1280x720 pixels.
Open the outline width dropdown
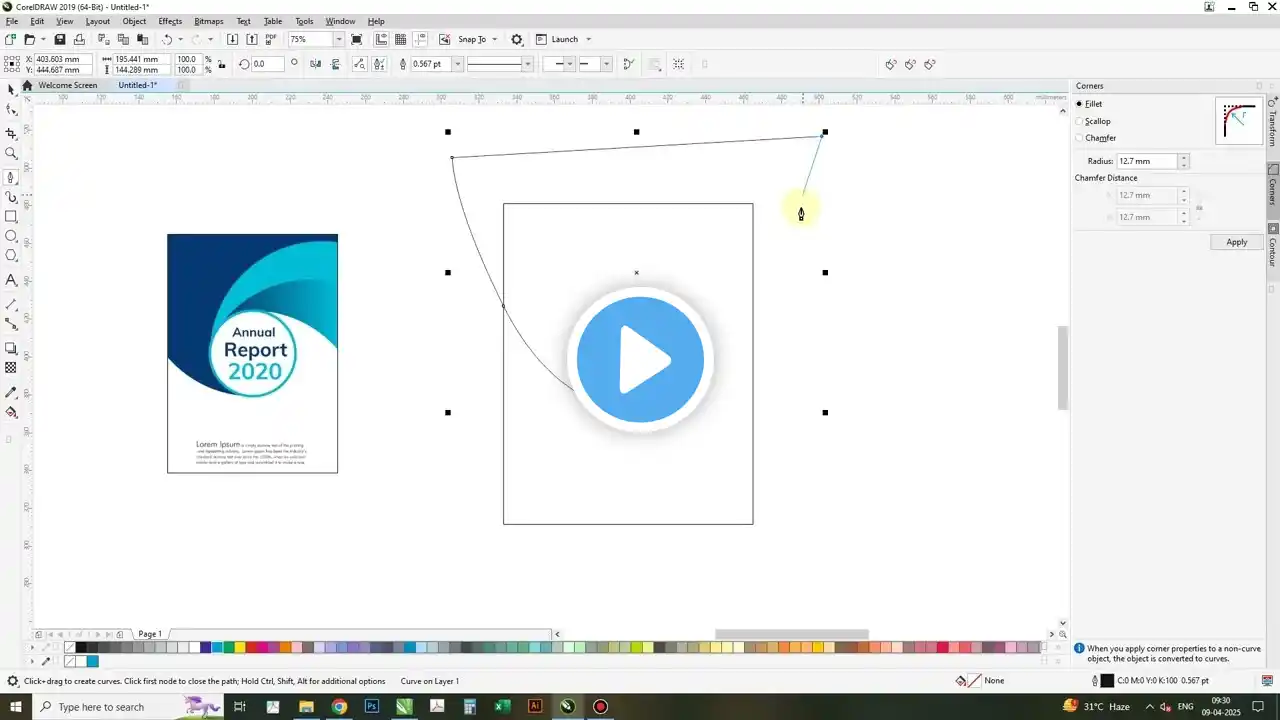click(x=458, y=64)
